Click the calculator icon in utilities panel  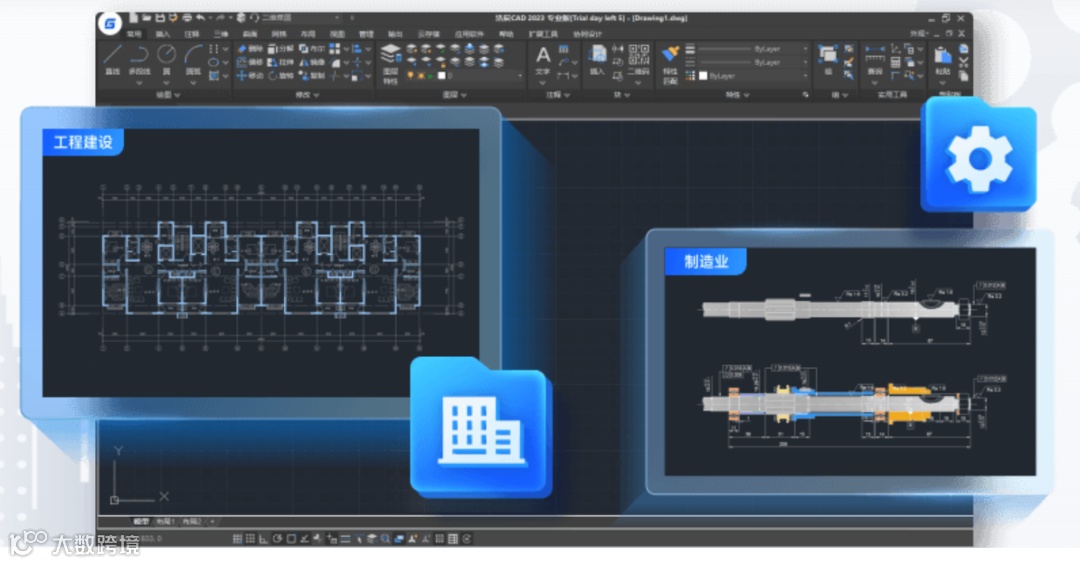pyautogui.click(x=895, y=63)
